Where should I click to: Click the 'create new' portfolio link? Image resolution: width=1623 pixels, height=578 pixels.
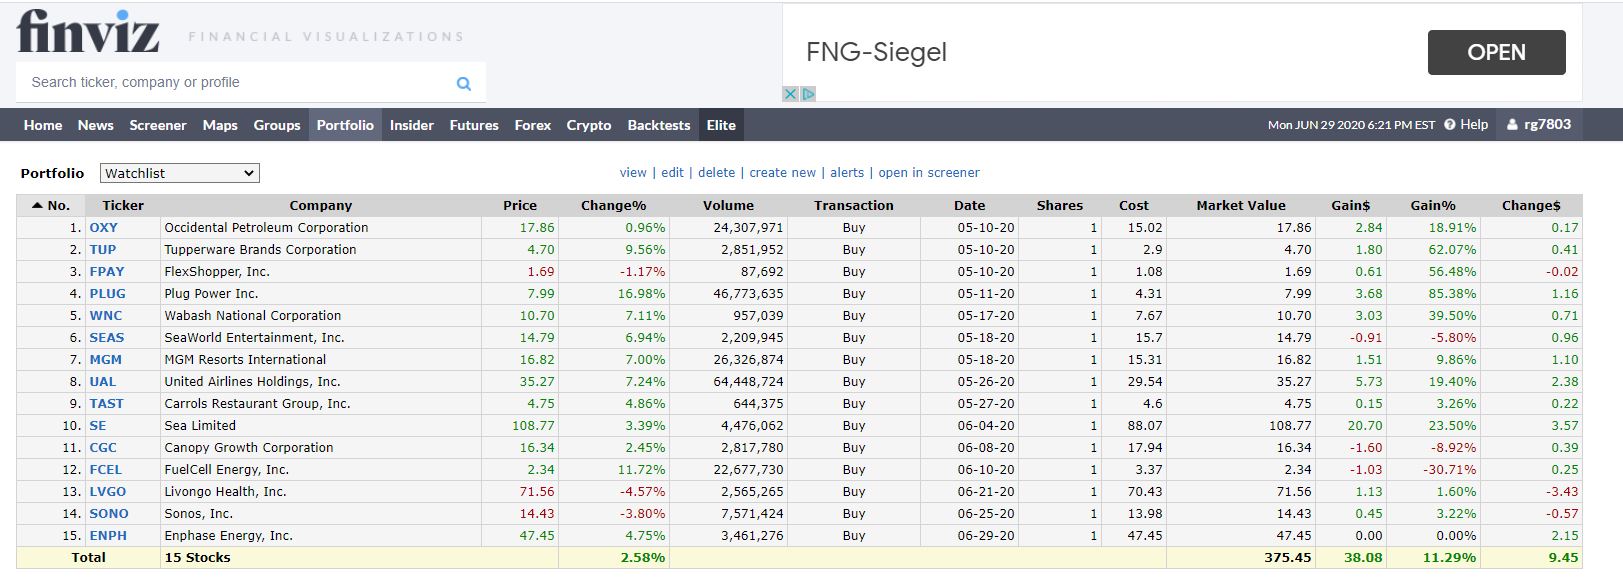click(782, 173)
